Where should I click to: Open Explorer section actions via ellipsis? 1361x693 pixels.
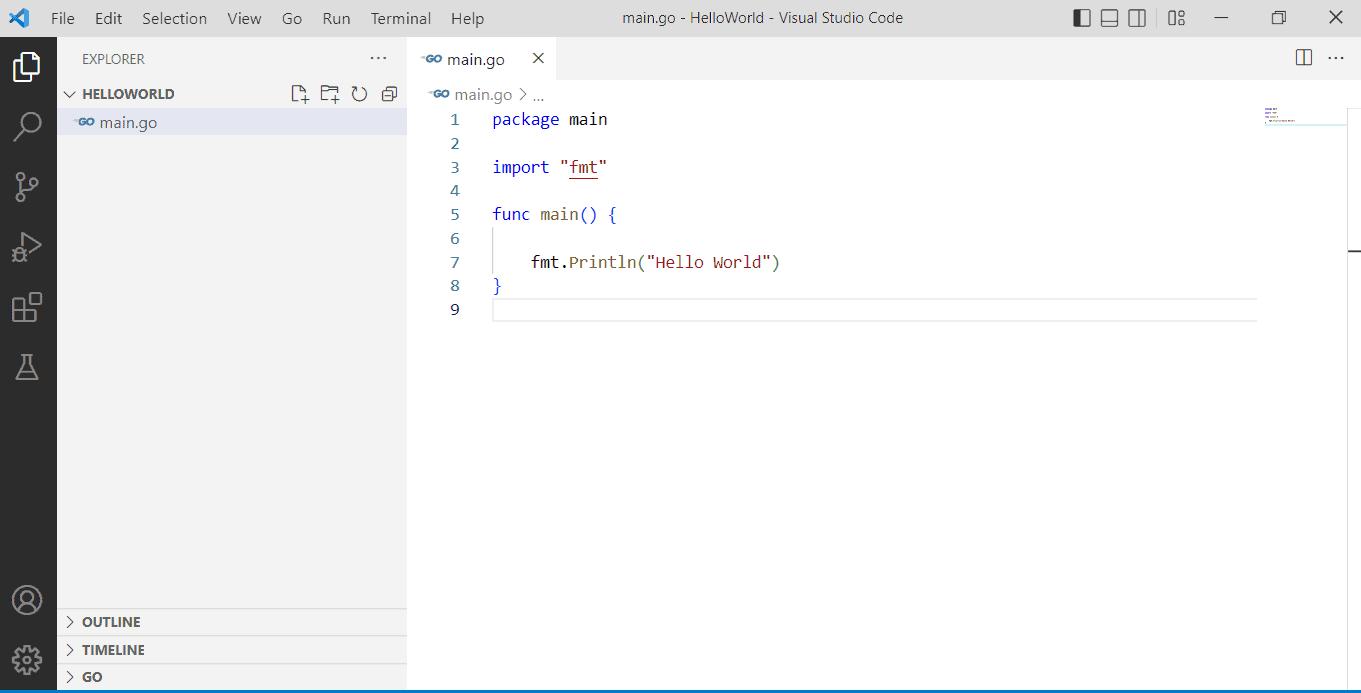(378, 58)
